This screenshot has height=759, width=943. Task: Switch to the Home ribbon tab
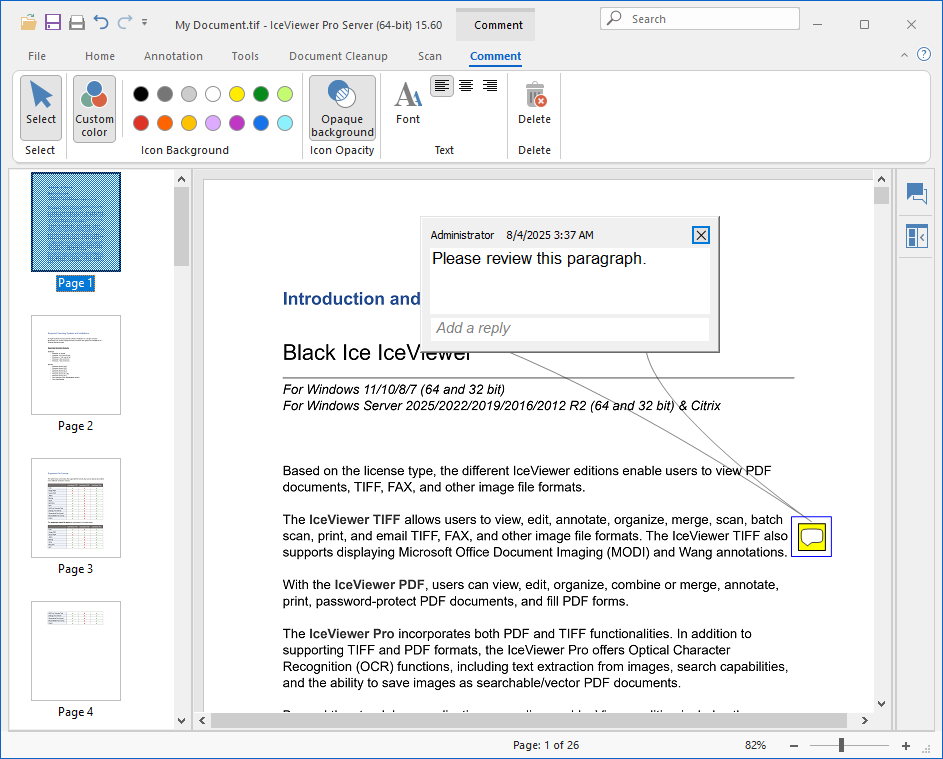point(100,56)
